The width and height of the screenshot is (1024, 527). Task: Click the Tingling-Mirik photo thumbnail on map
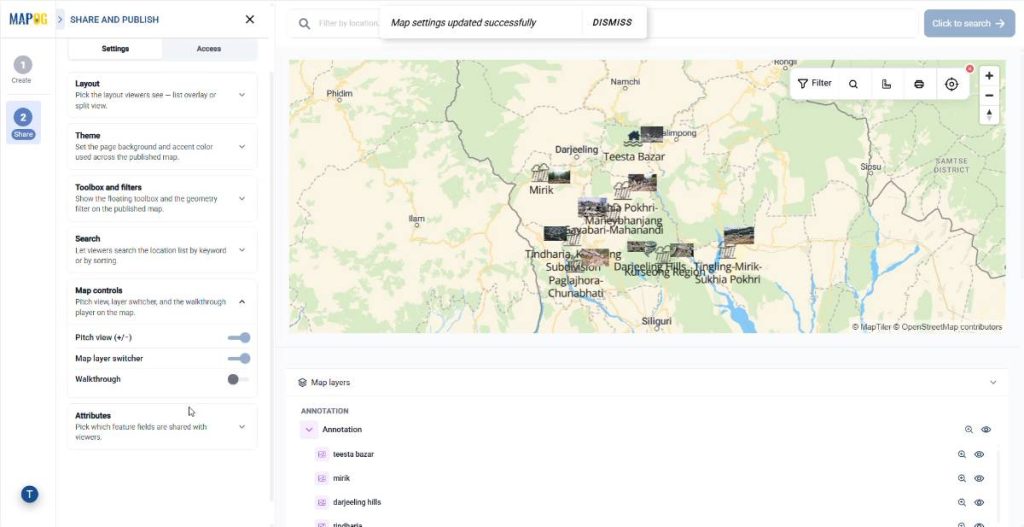pos(739,235)
